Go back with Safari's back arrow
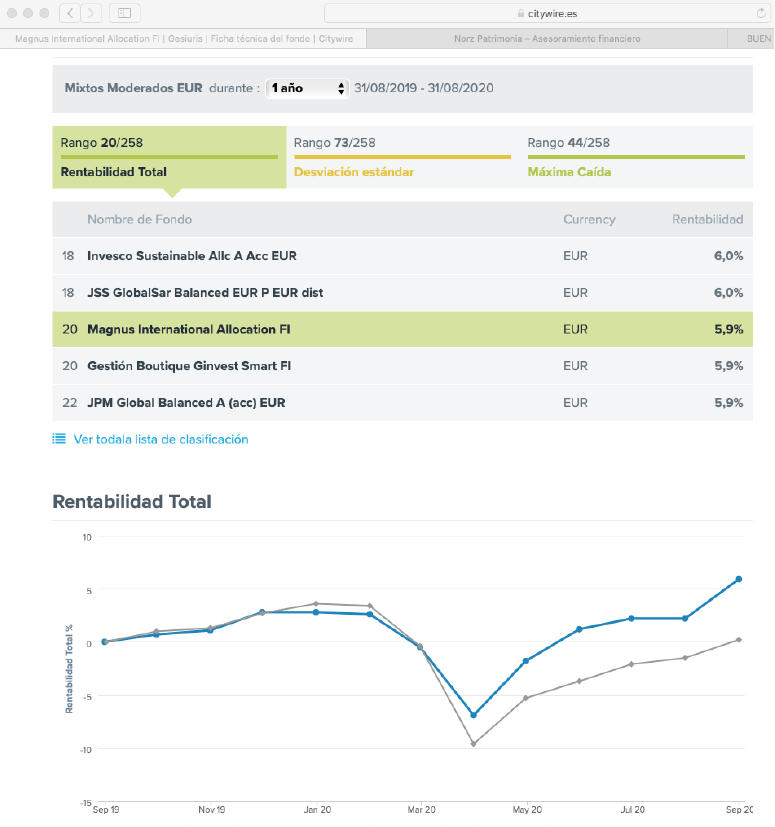The height and width of the screenshot is (827, 775). click(x=70, y=13)
